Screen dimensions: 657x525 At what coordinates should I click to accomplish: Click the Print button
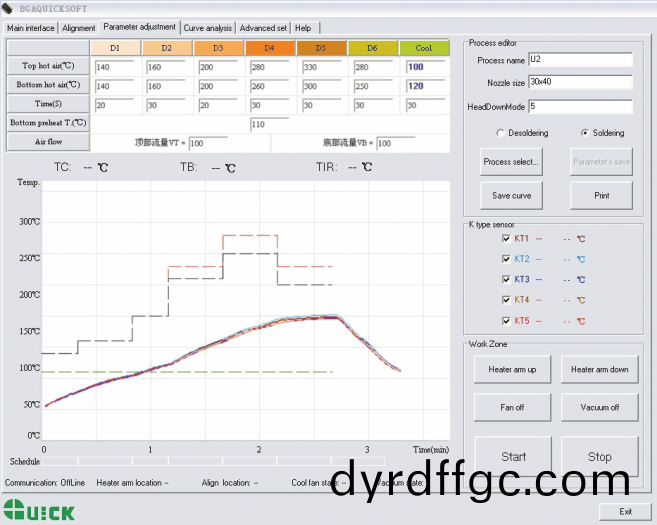pyautogui.click(x=601, y=195)
